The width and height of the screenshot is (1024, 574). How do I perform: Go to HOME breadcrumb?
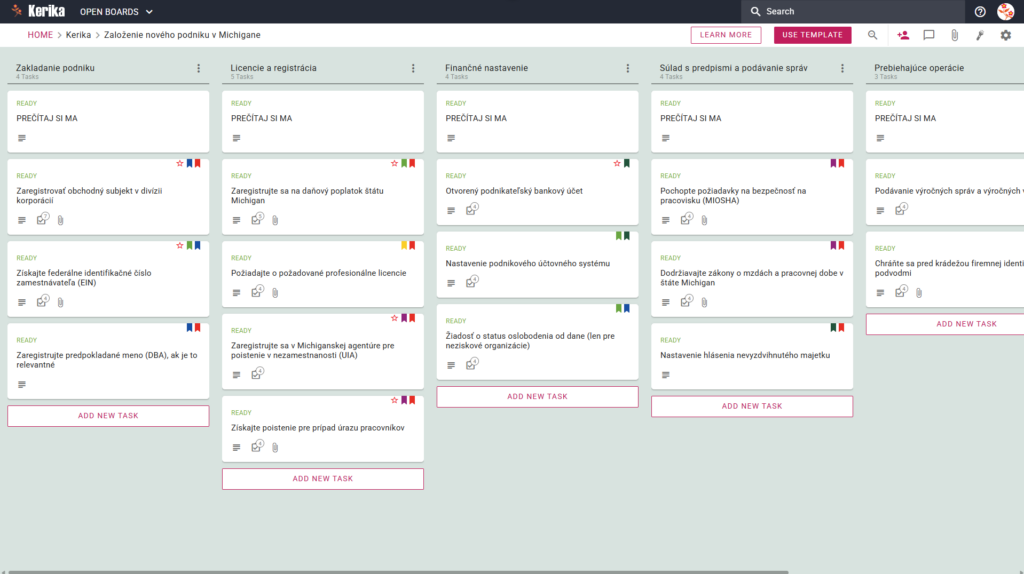(40, 35)
